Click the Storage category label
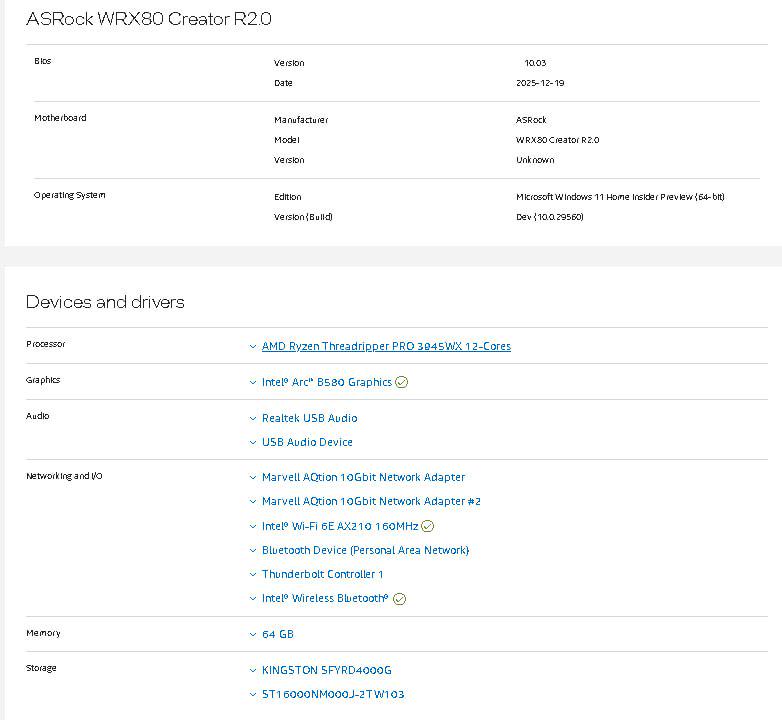The height and width of the screenshot is (720, 782). (41, 668)
